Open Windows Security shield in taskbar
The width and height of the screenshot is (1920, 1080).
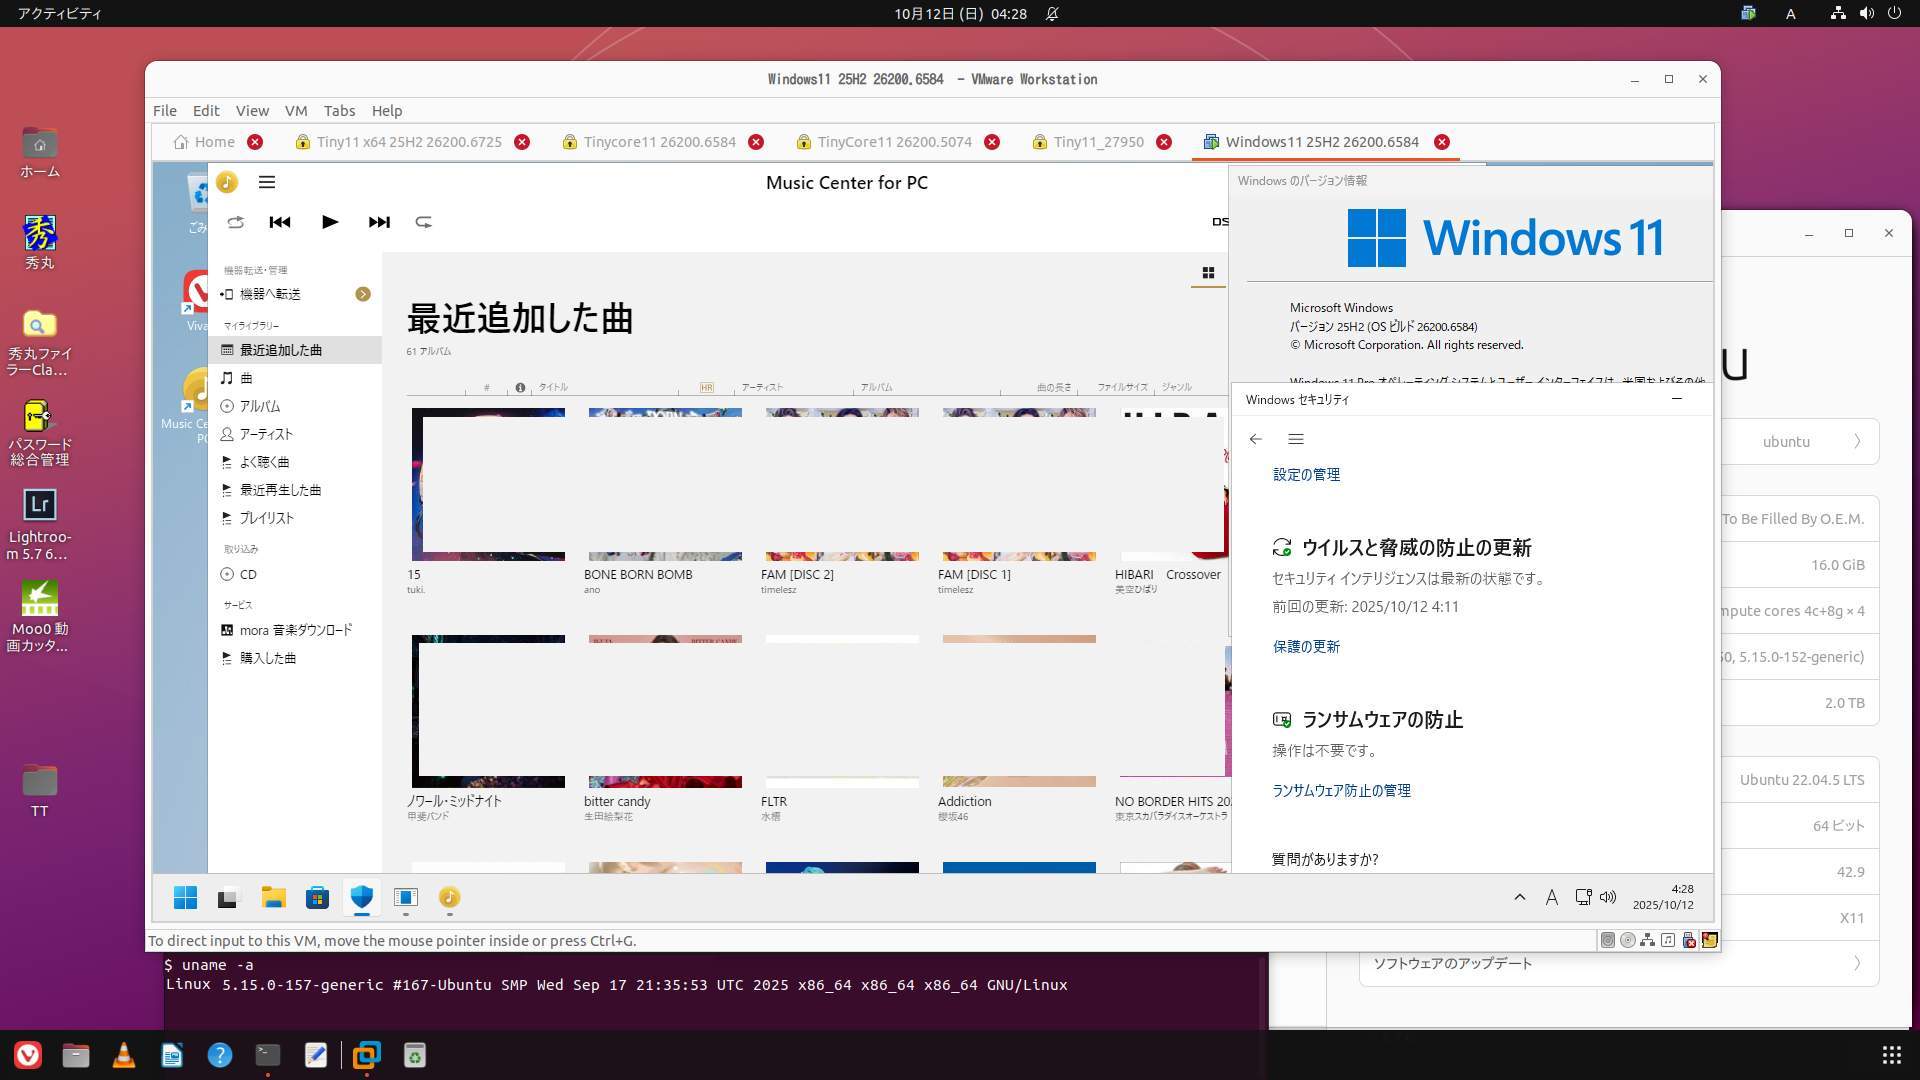click(x=362, y=897)
